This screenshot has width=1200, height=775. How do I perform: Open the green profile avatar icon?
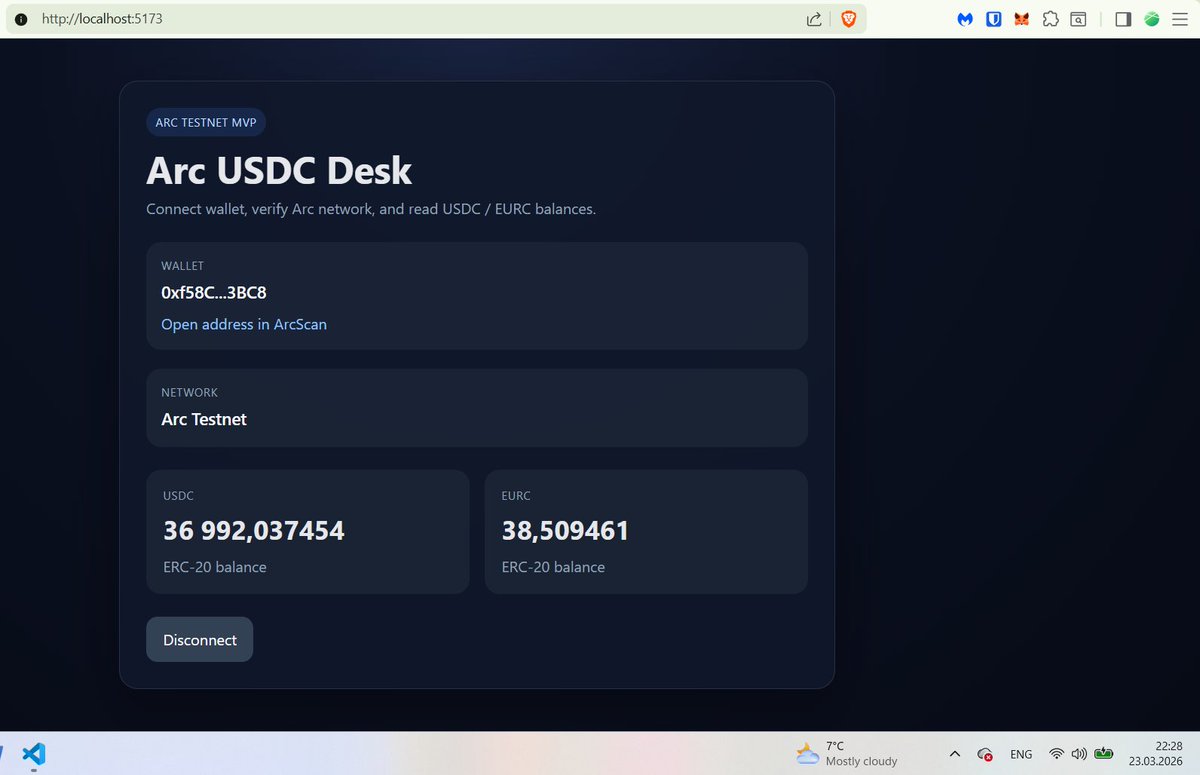(x=1152, y=19)
